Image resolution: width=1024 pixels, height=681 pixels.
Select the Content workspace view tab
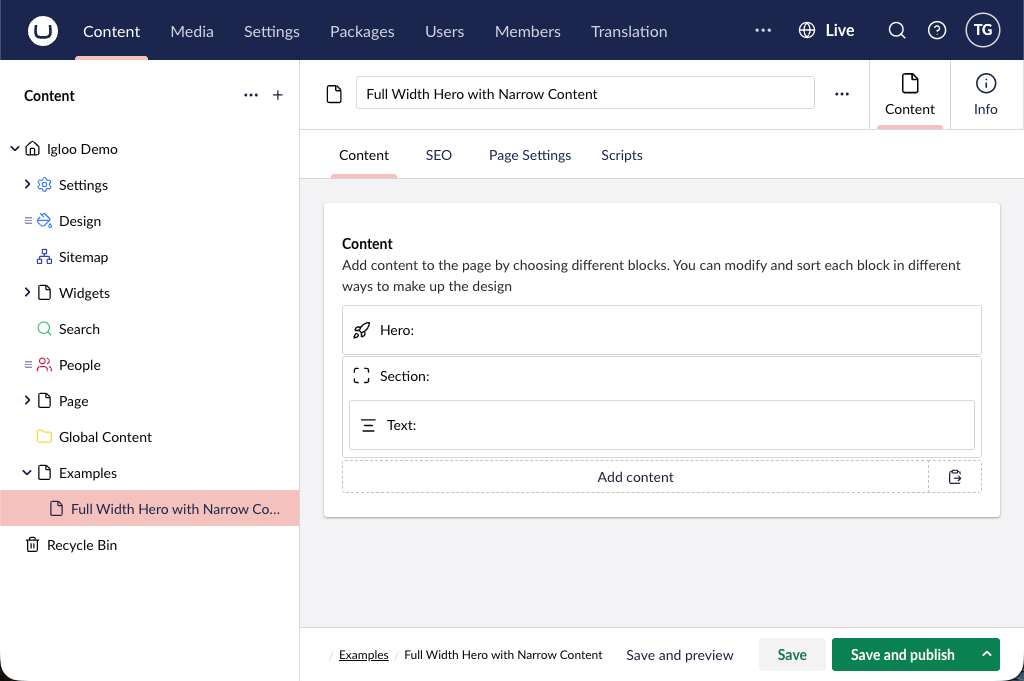click(x=910, y=95)
